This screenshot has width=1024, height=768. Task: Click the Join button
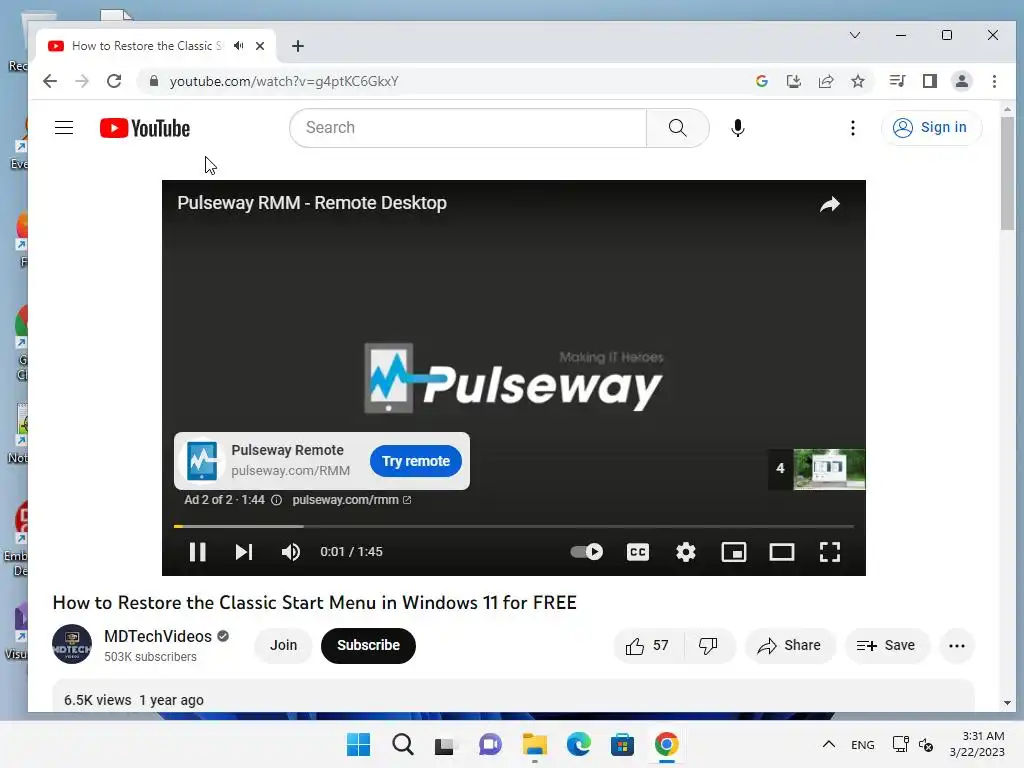[283, 645]
